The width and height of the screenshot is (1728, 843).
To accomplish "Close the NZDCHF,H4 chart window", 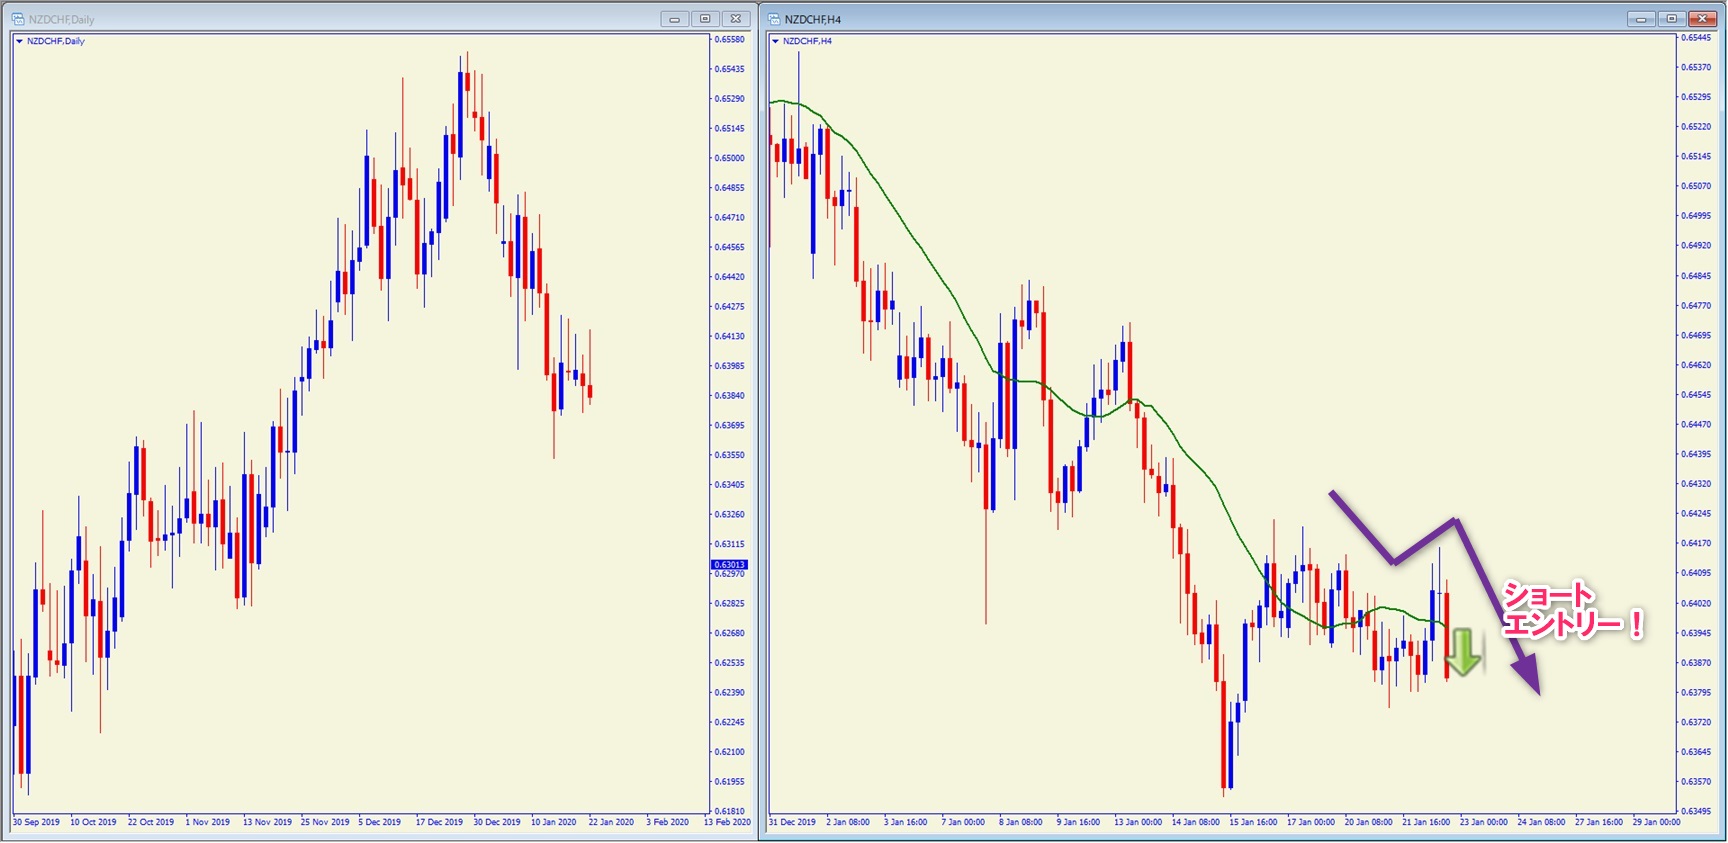I will 1702,19.
